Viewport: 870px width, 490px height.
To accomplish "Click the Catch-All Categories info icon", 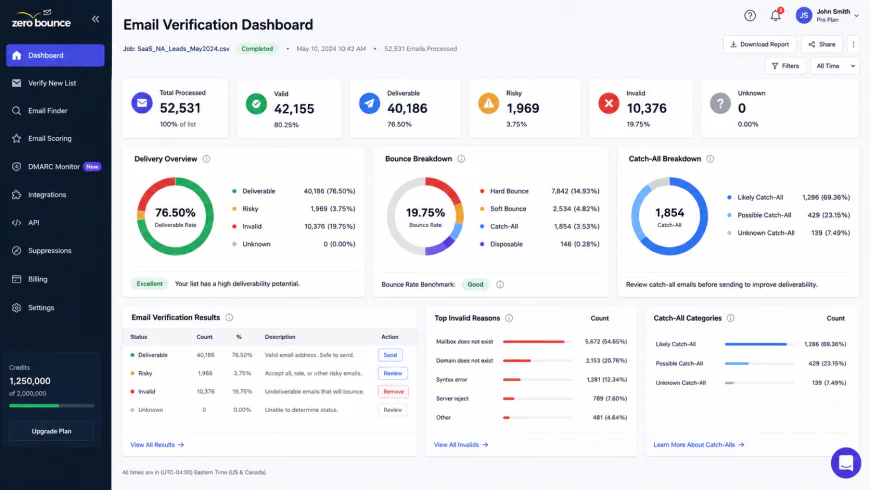I will tap(731, 318).
